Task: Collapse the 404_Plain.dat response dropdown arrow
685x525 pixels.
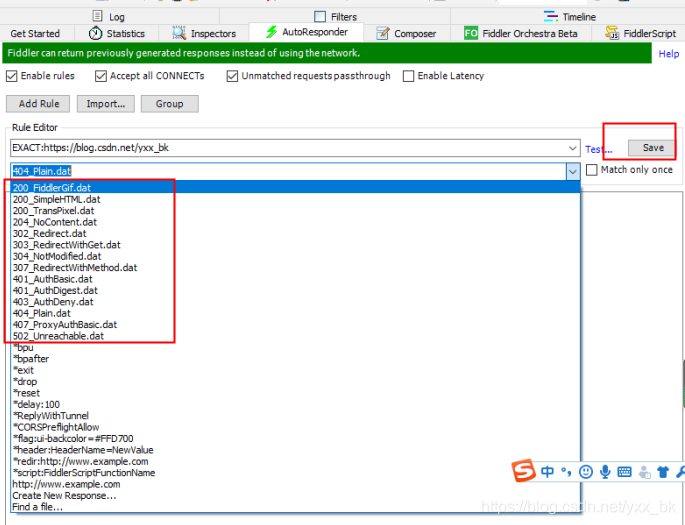Action: tap(573, 171)
